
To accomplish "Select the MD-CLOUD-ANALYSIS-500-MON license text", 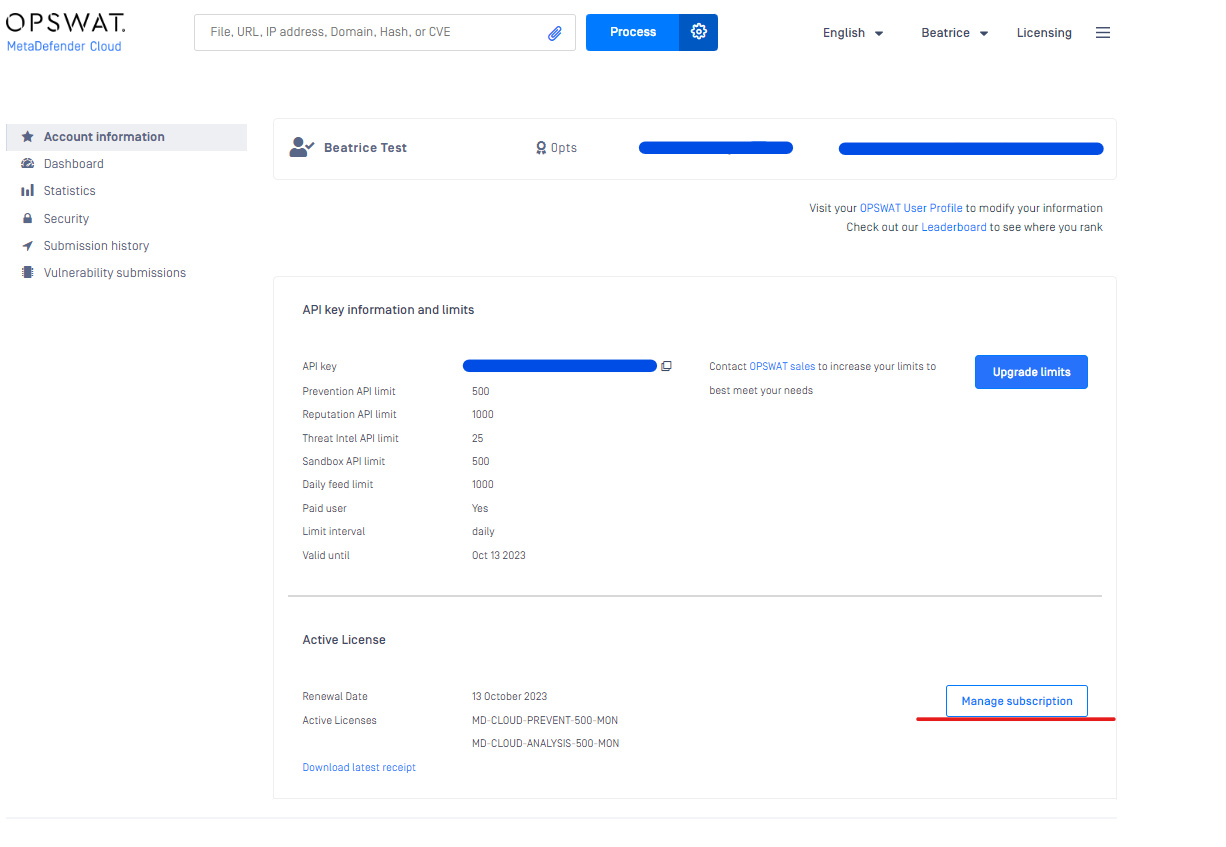I will click(x=546, y=744).
